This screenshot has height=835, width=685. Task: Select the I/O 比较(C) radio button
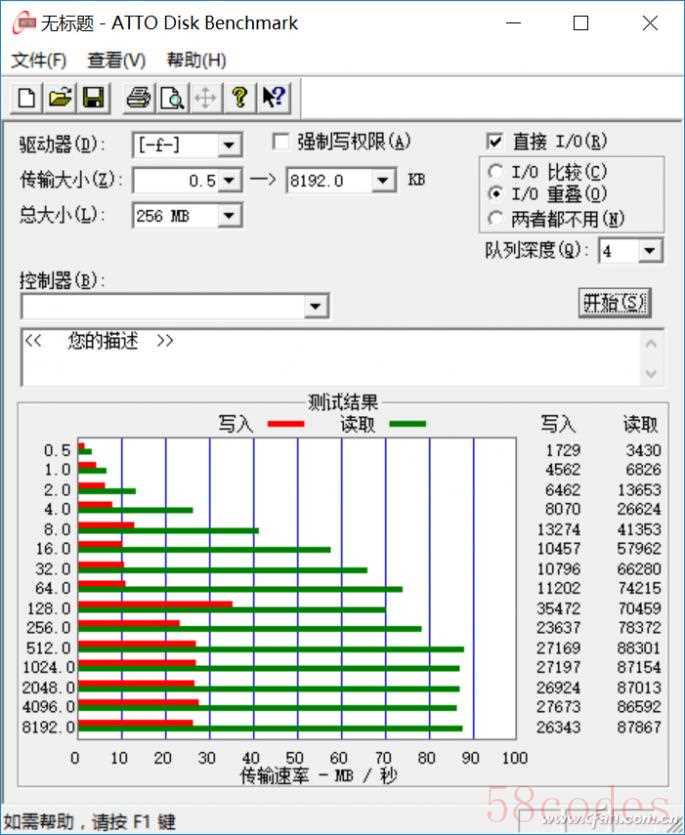(x=495, y=171)
